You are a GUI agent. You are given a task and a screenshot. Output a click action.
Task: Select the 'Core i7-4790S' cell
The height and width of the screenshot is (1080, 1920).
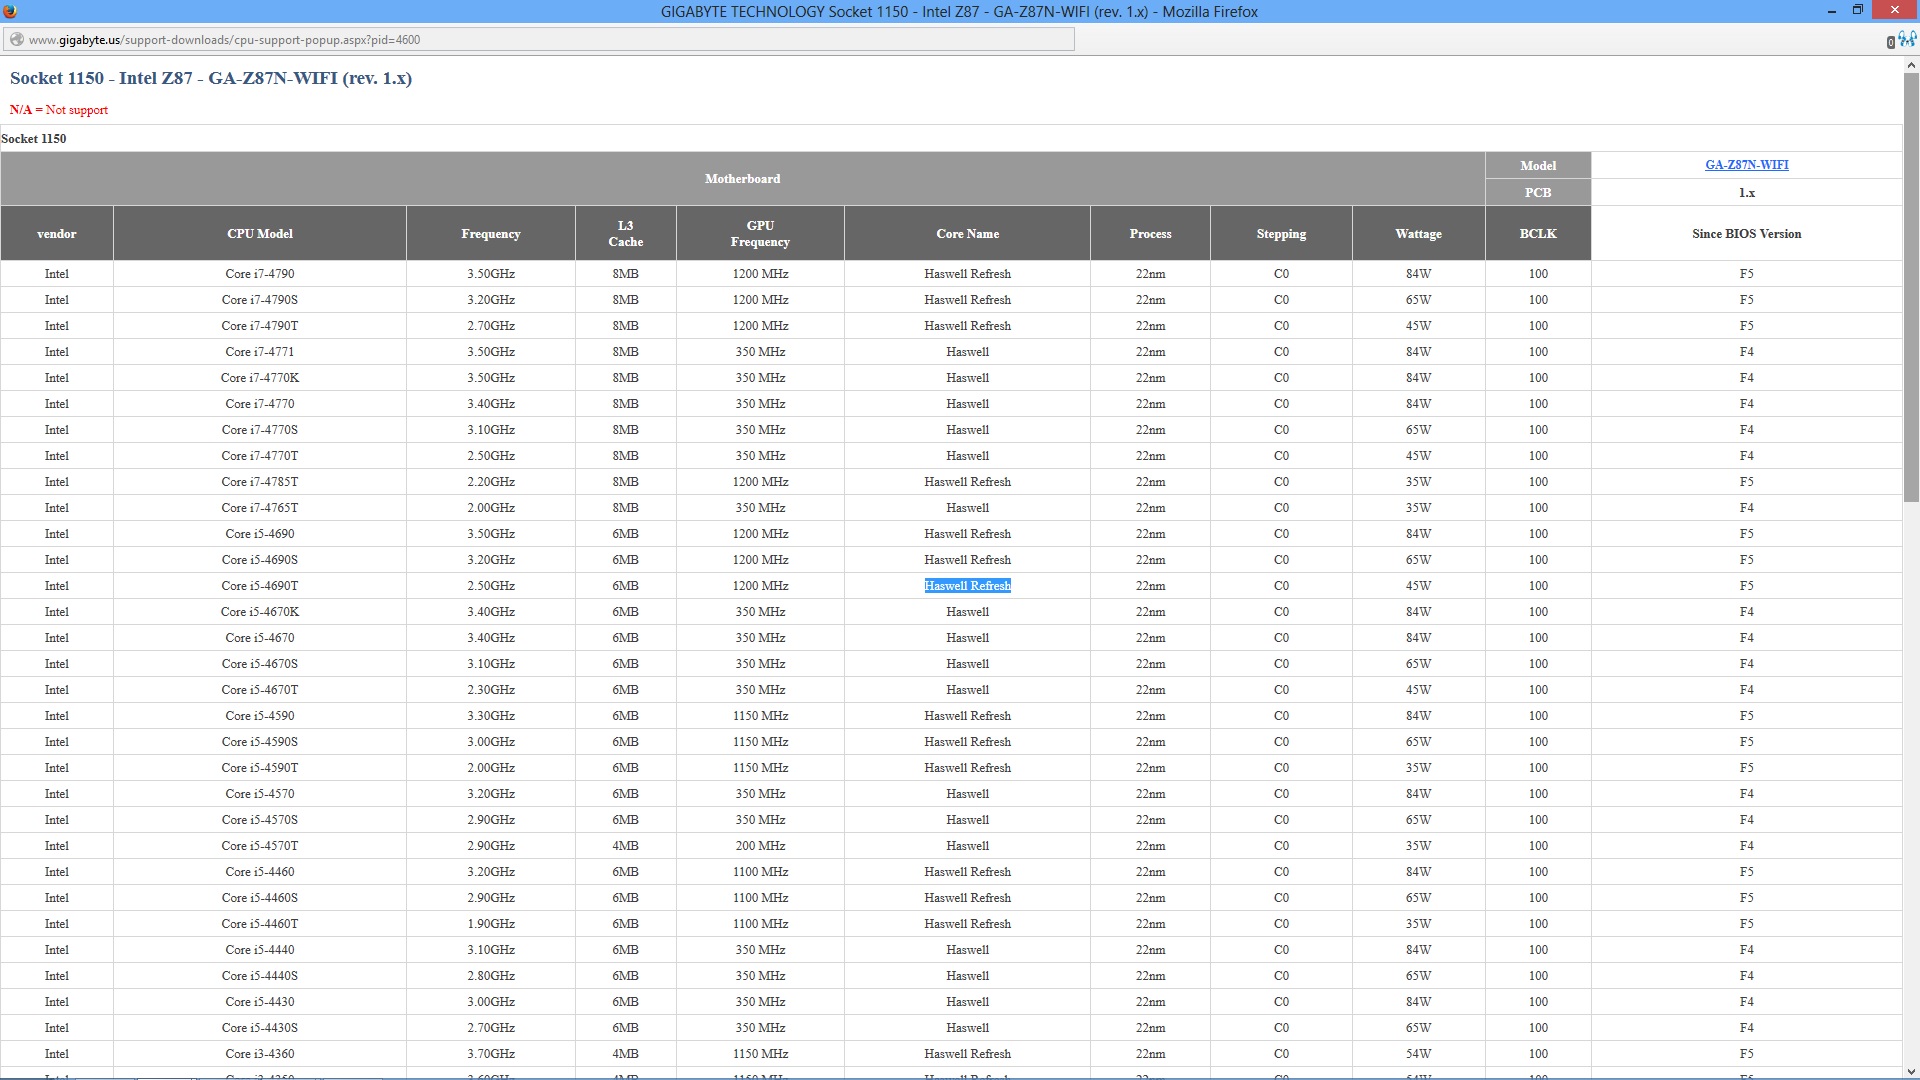click(260, 300)
